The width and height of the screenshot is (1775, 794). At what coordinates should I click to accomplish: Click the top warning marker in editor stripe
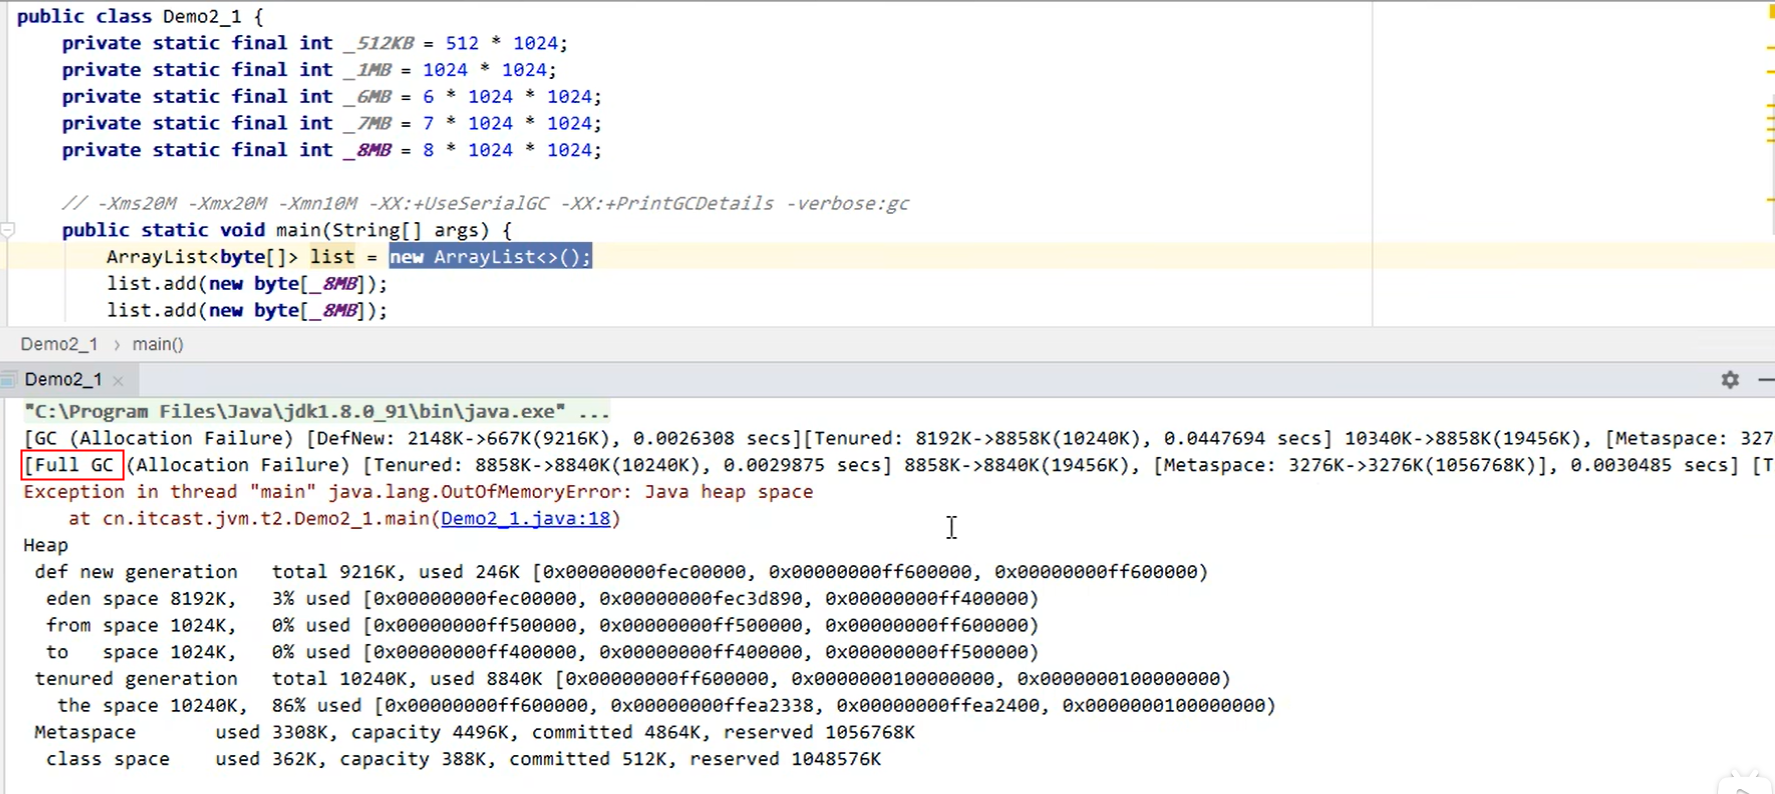click(x=1771, y=13)
